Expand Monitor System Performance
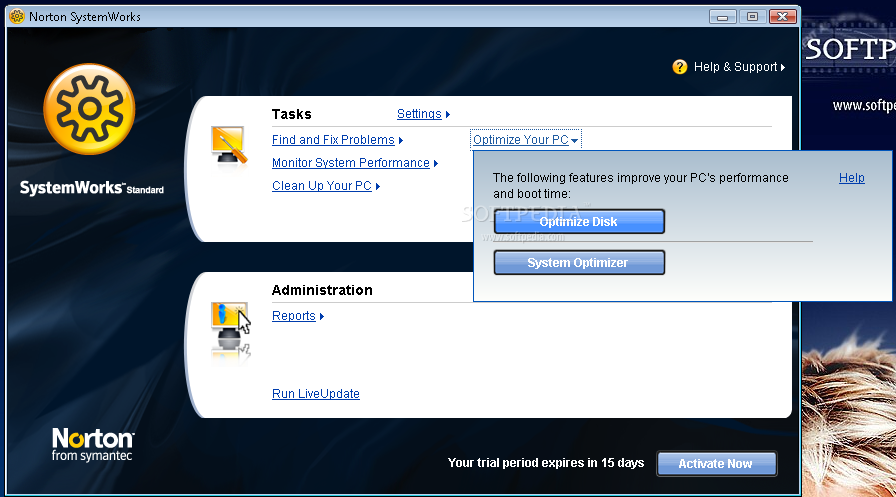Screen dimensions: 896x497 tap(355, 163)
